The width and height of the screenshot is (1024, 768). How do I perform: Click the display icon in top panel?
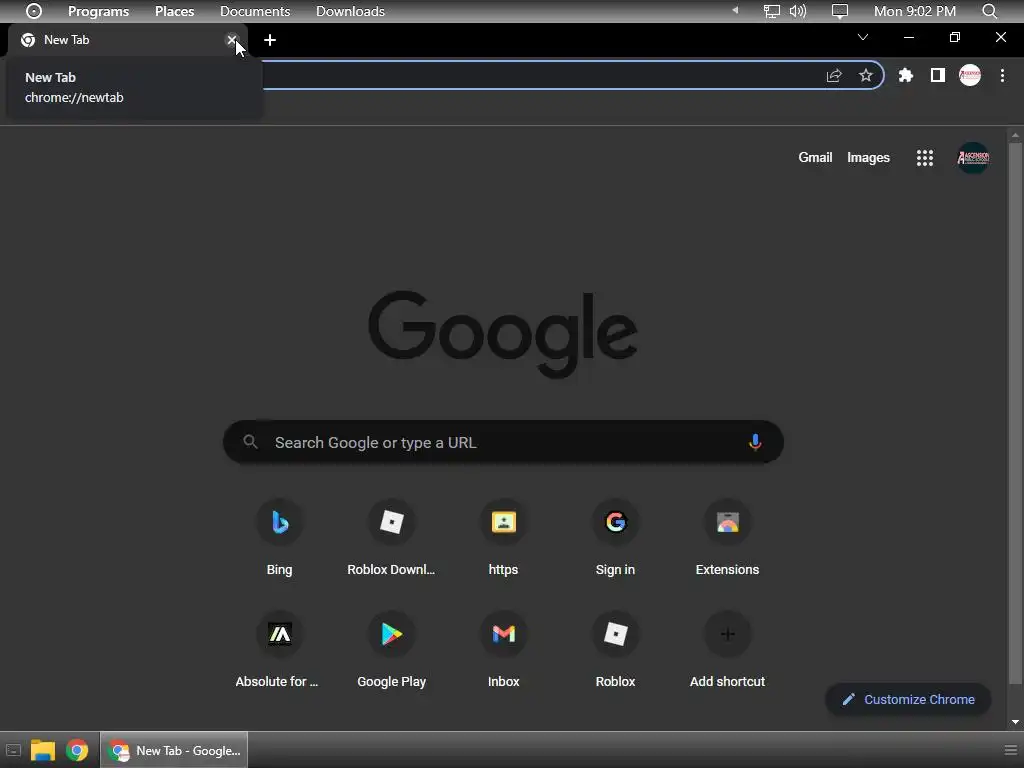coord(839,11)
